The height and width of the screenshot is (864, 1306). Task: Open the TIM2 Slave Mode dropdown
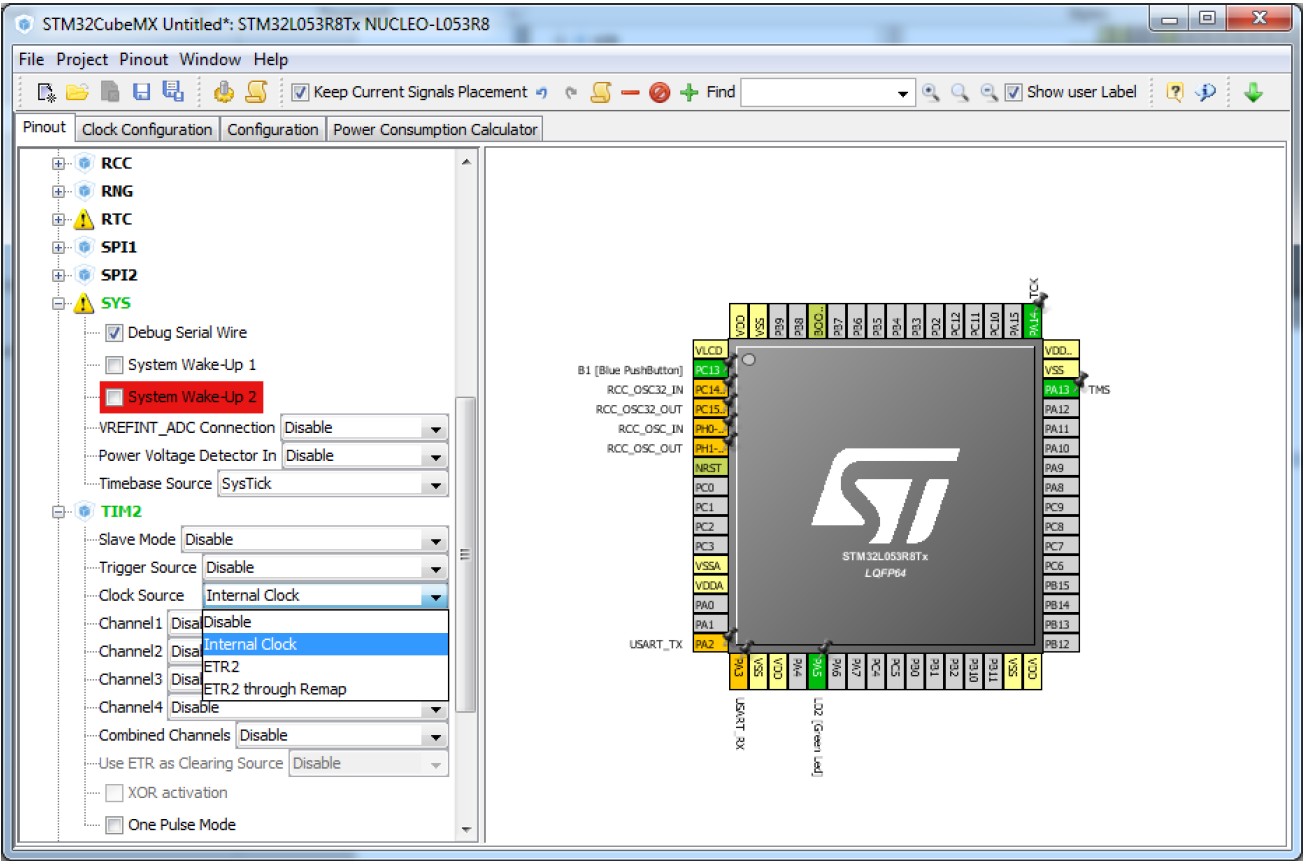(x=314, y=540)
